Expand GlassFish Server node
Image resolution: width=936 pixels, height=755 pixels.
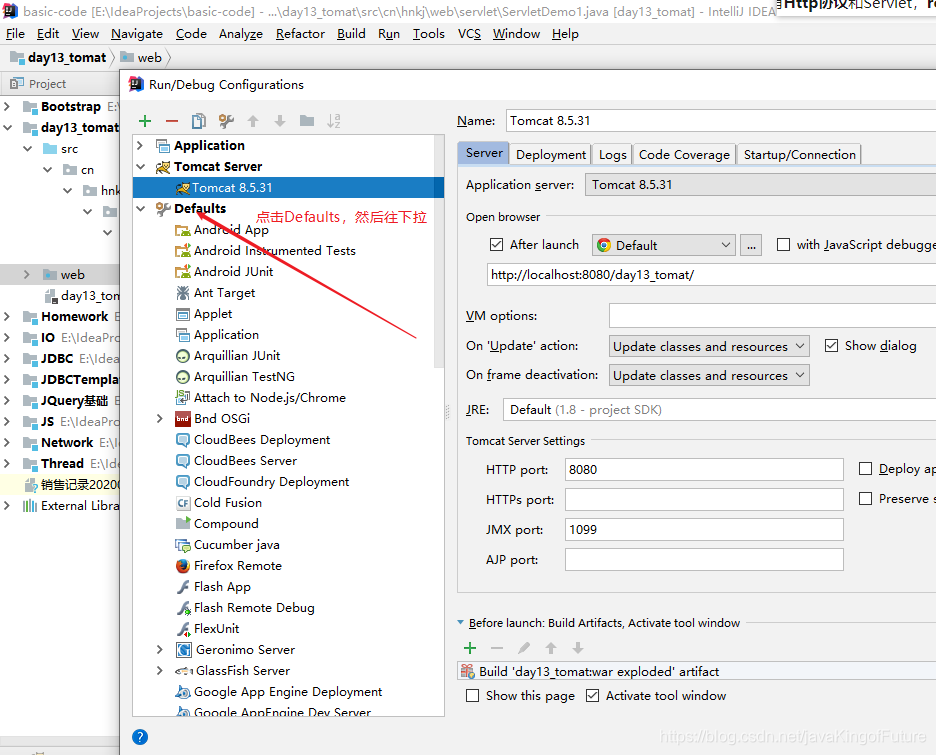(x=159, y=671)
